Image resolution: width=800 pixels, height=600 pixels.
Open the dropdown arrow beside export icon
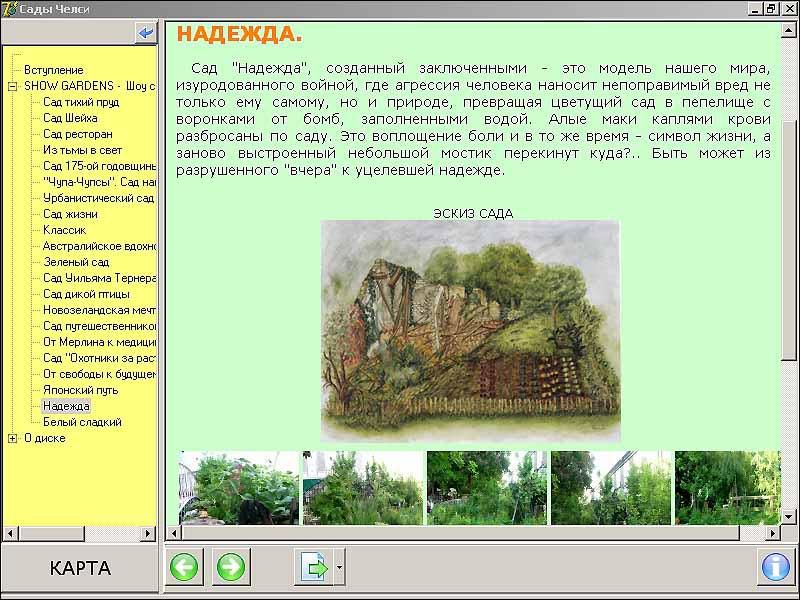[340, 568]
